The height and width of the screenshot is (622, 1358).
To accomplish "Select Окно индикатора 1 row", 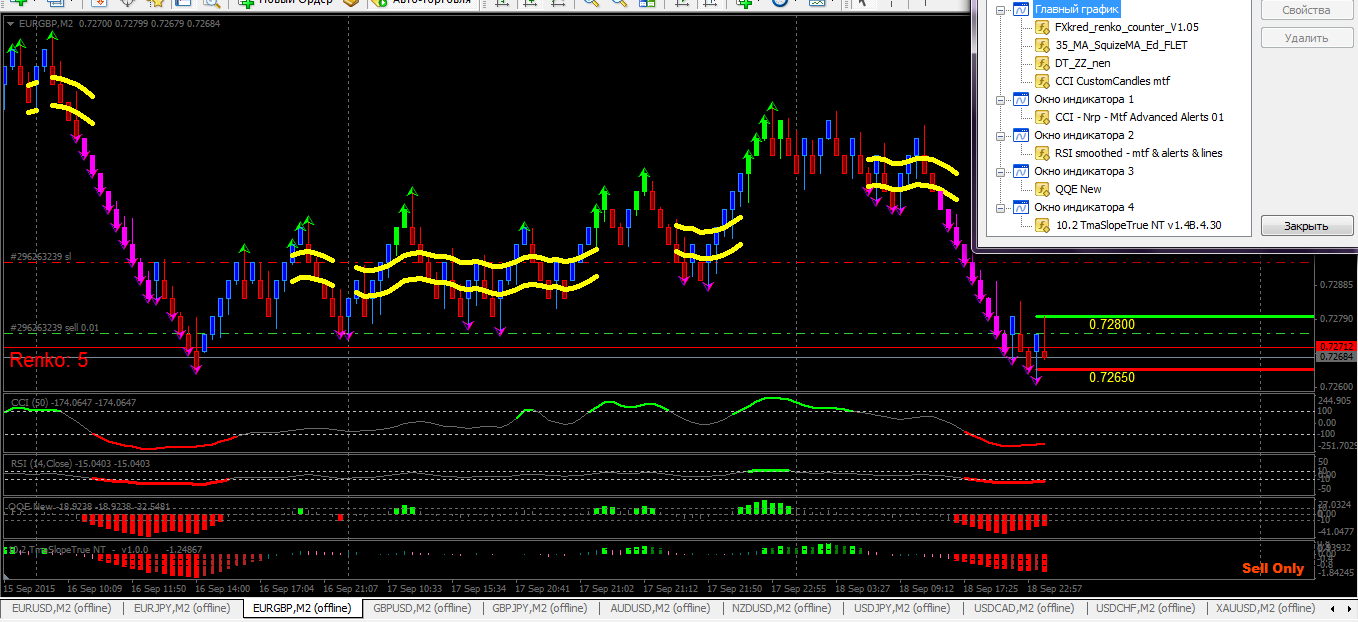I will pyautogui.click(x=1084, y=99).
